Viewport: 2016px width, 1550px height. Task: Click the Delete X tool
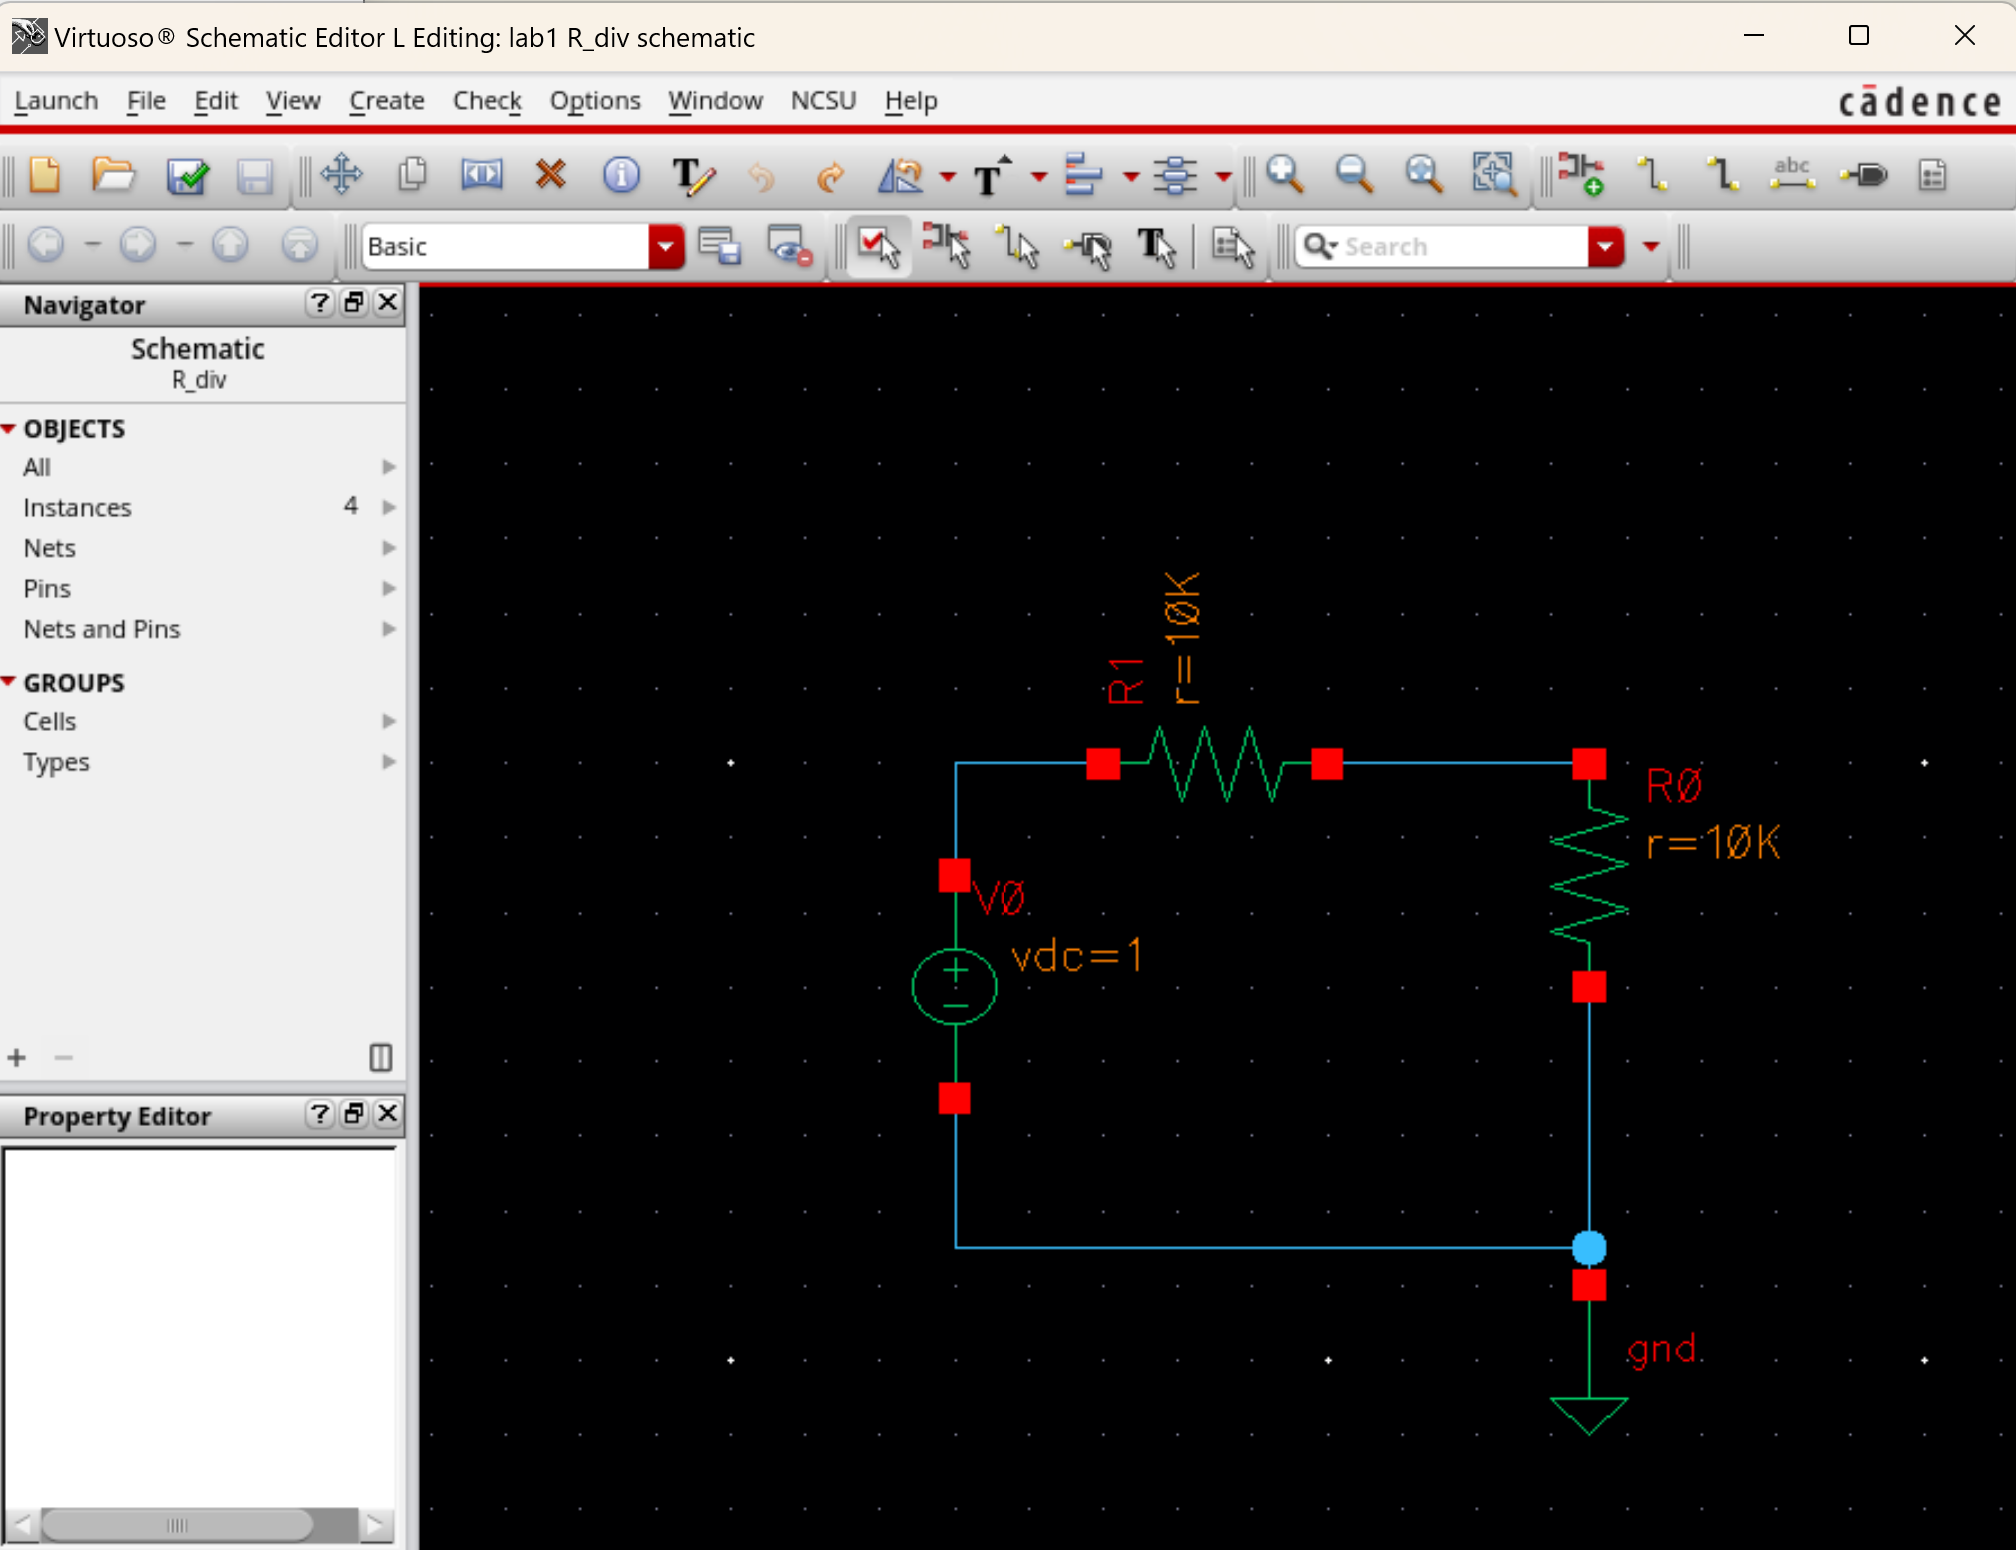tap(550, 175)
